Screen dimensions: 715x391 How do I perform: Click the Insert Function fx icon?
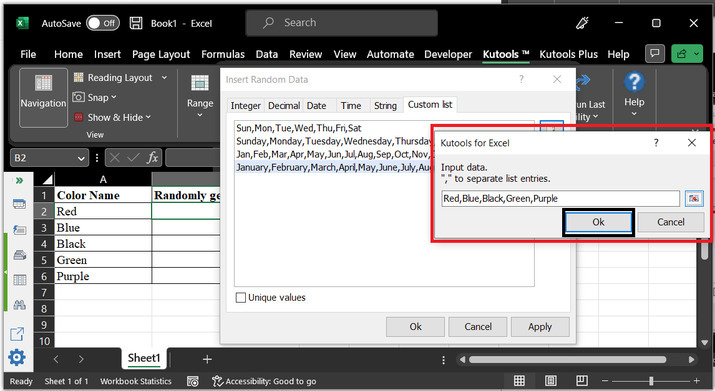(152, 158)
